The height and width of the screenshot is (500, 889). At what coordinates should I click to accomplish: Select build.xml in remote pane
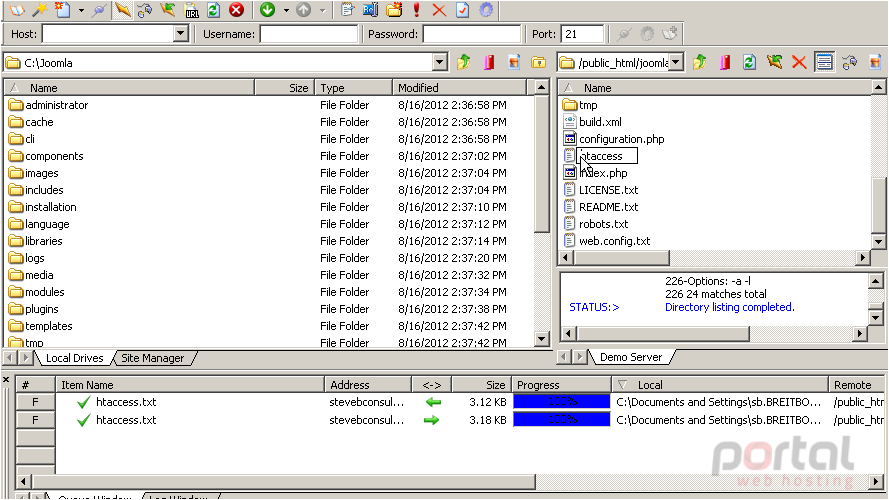point(600,122)
